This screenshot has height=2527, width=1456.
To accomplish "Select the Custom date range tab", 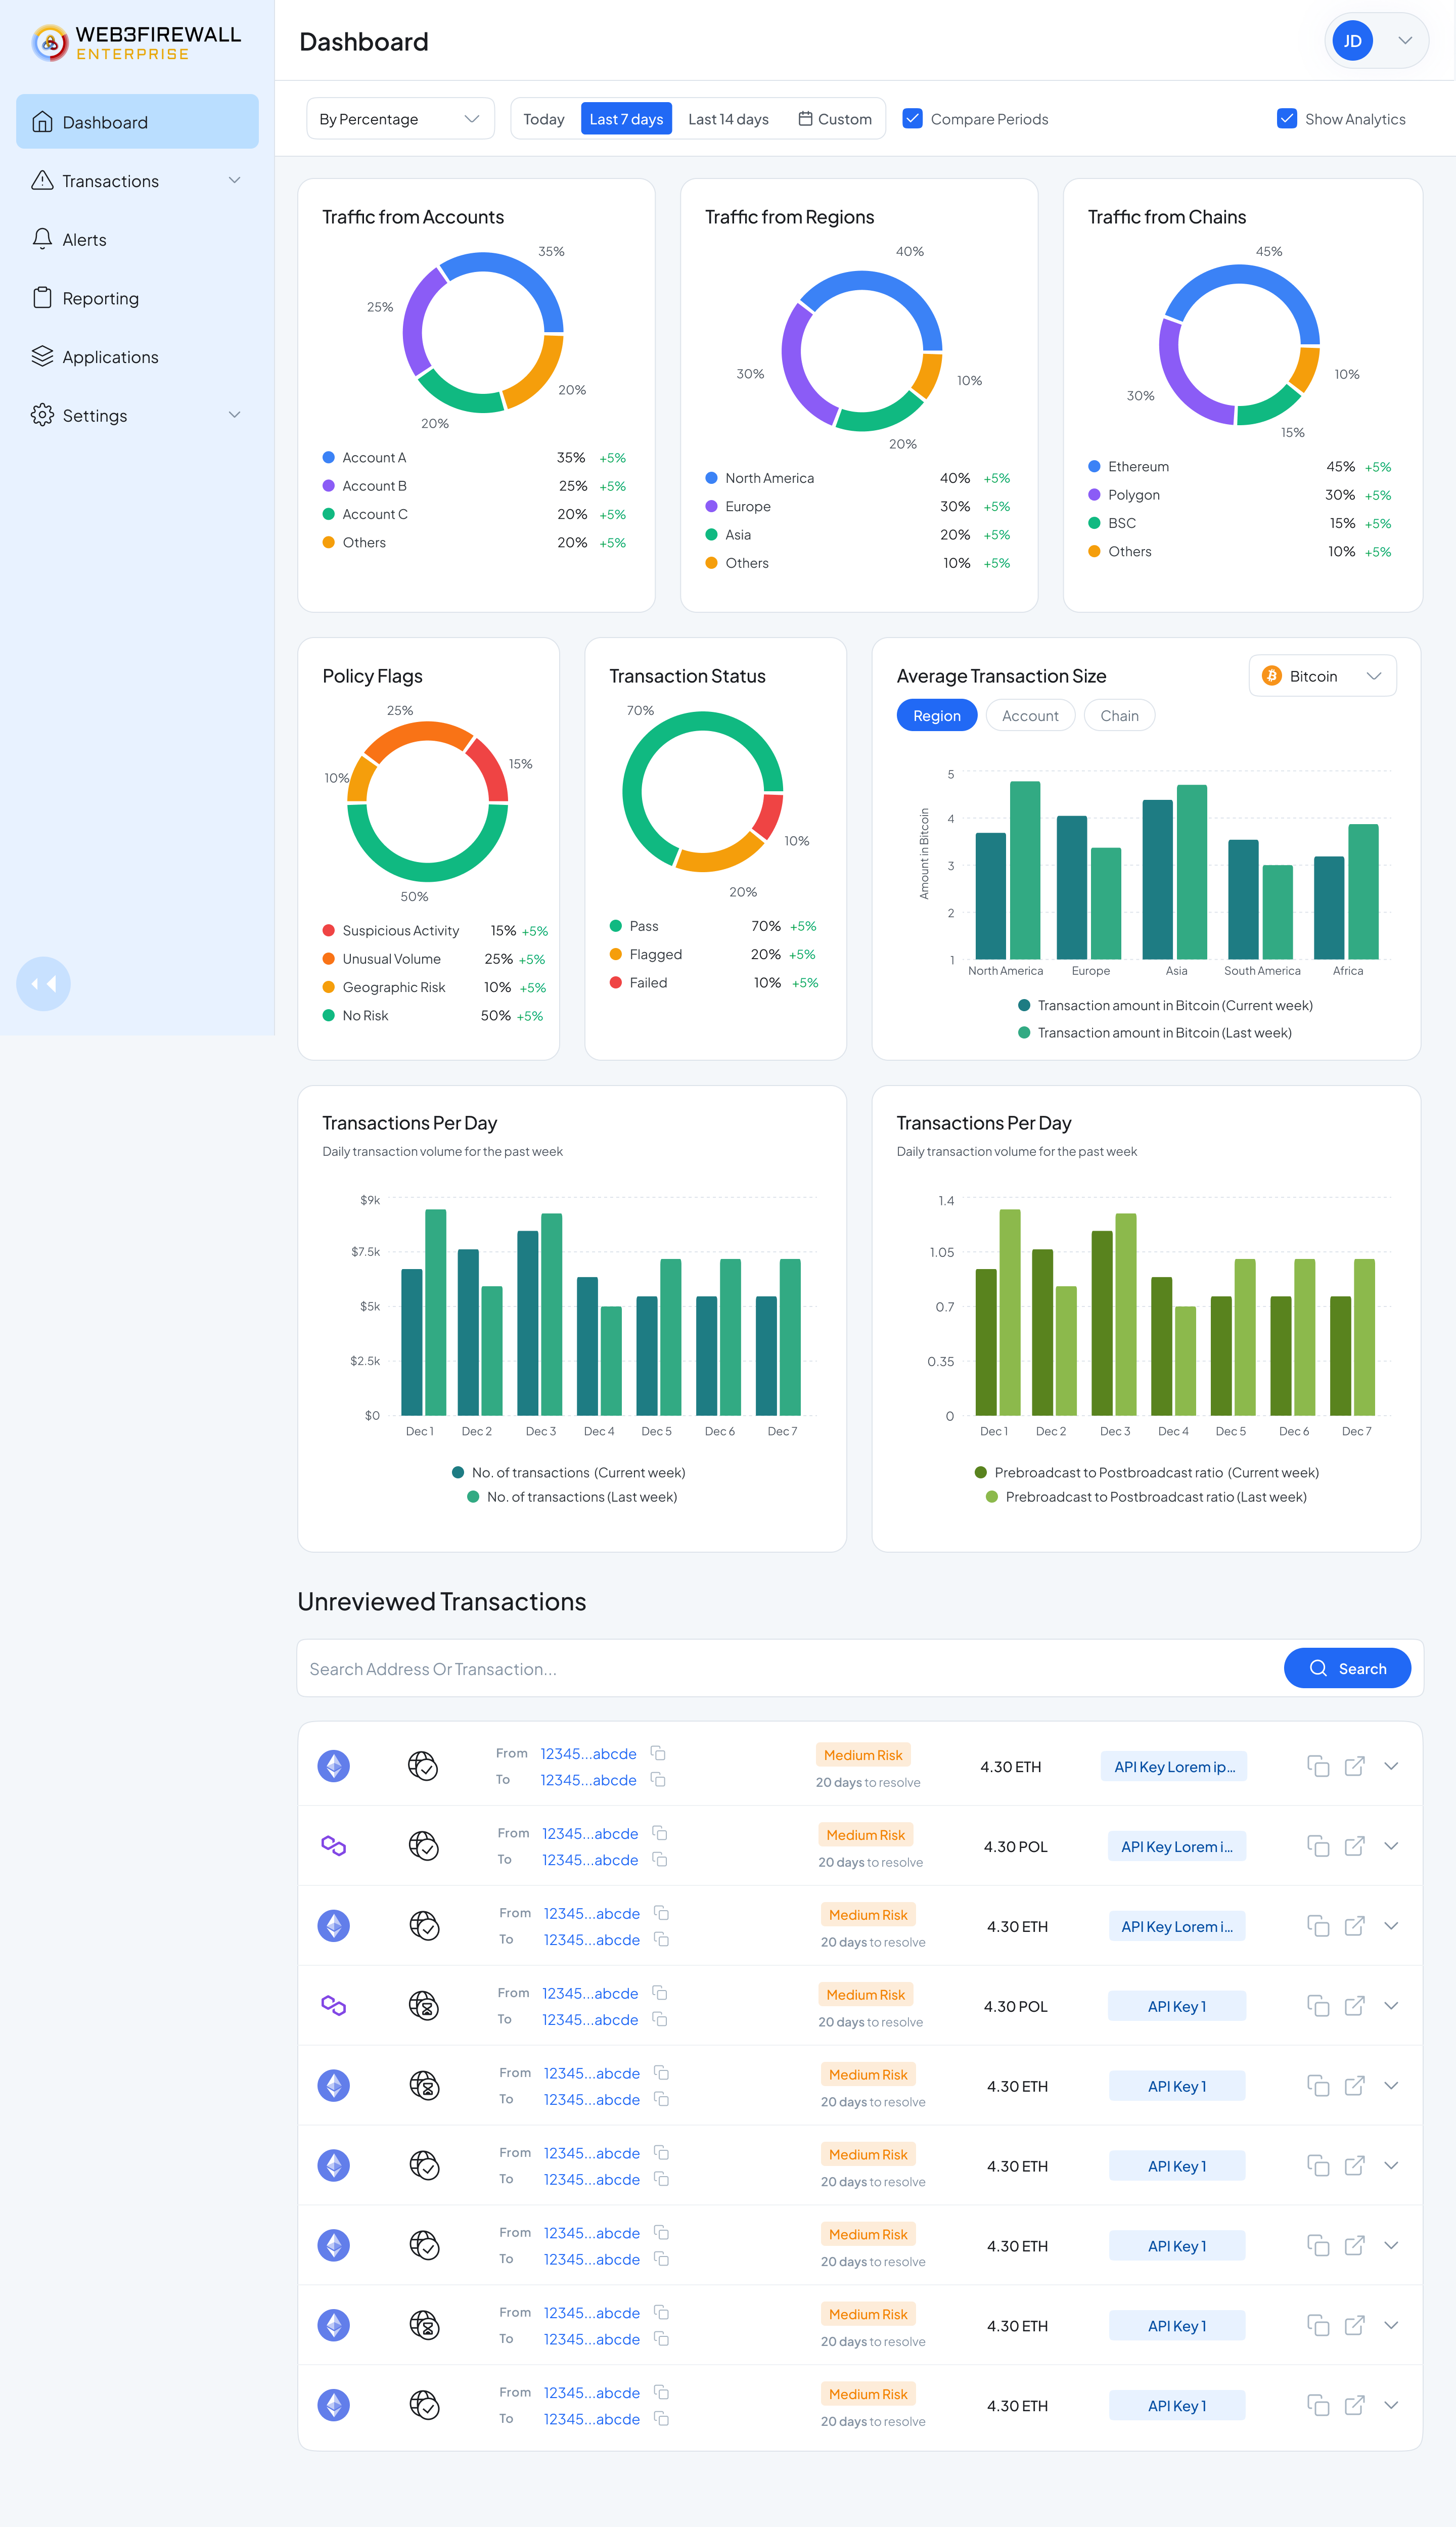I will click(835, 119).
